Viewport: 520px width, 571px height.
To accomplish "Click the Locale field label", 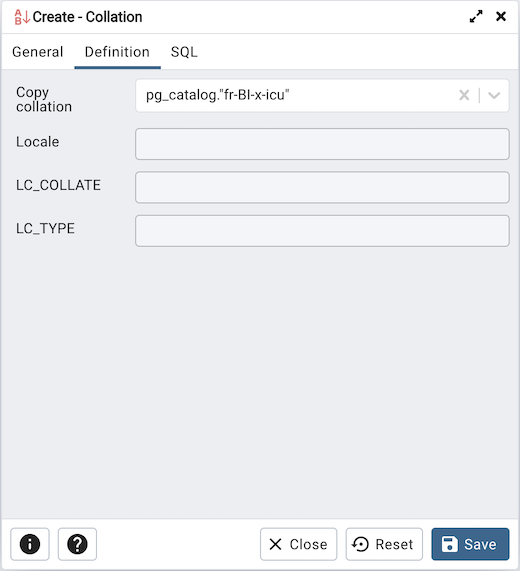I will pos(38,142).
